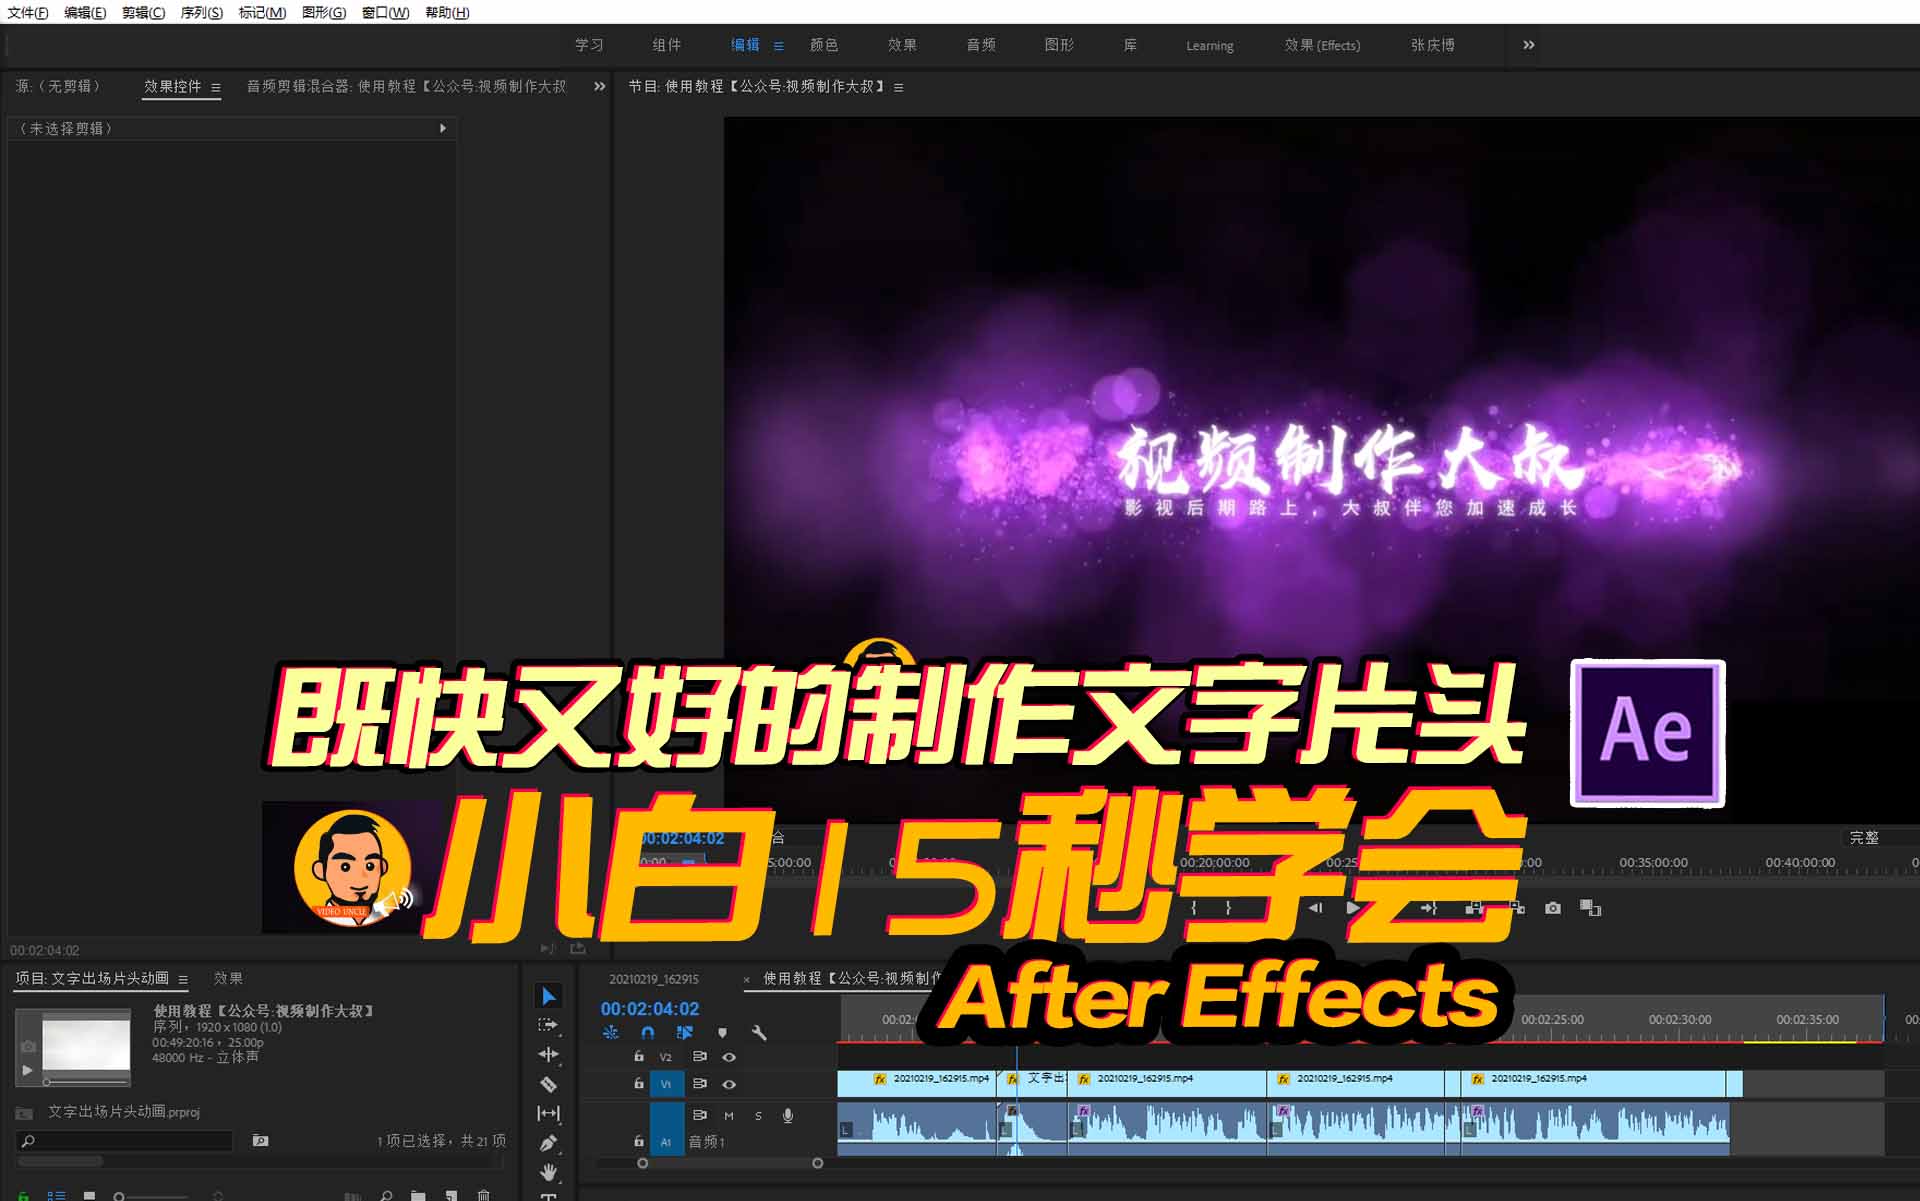This screenshot has height=1201, width=1920.
Task: Expand source panel tabs overflow chevron
Action: (599, 86)
